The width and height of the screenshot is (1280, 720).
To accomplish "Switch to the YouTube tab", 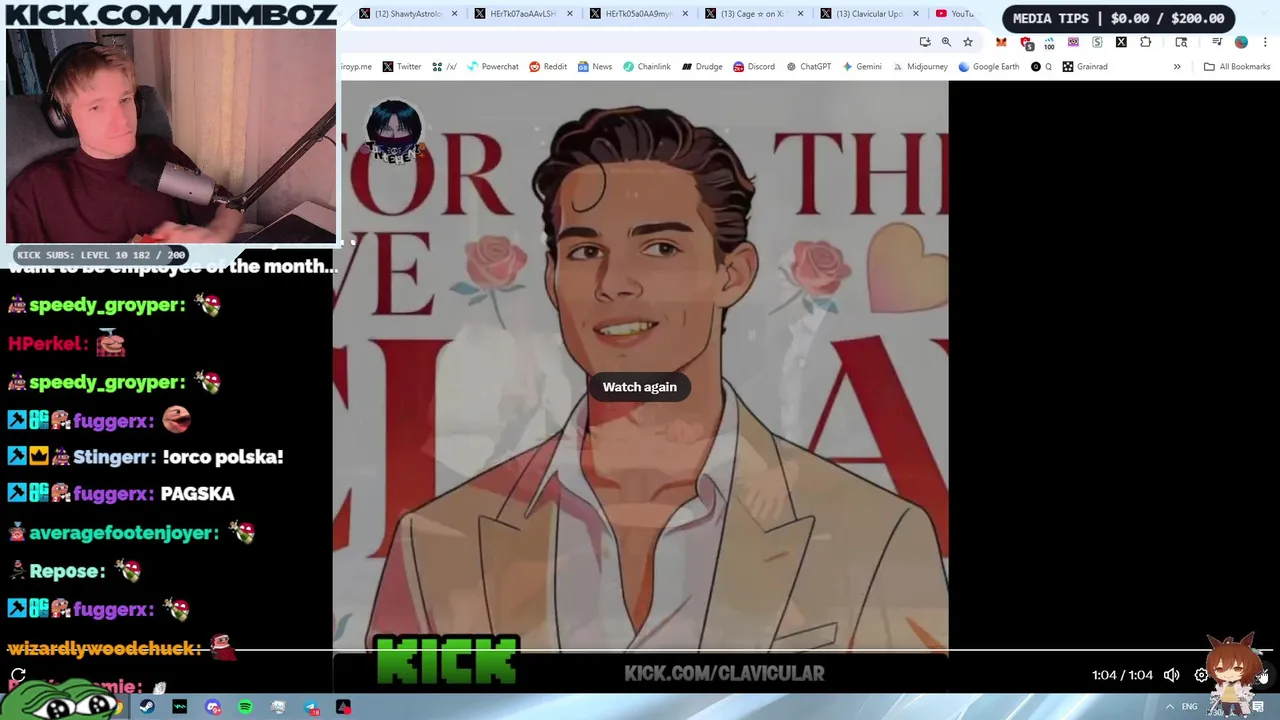I will 955,14.
